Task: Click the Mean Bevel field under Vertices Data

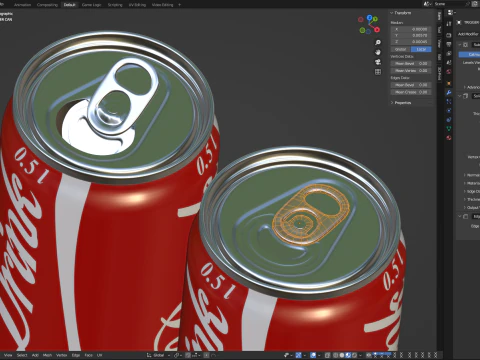Action: 411,63
